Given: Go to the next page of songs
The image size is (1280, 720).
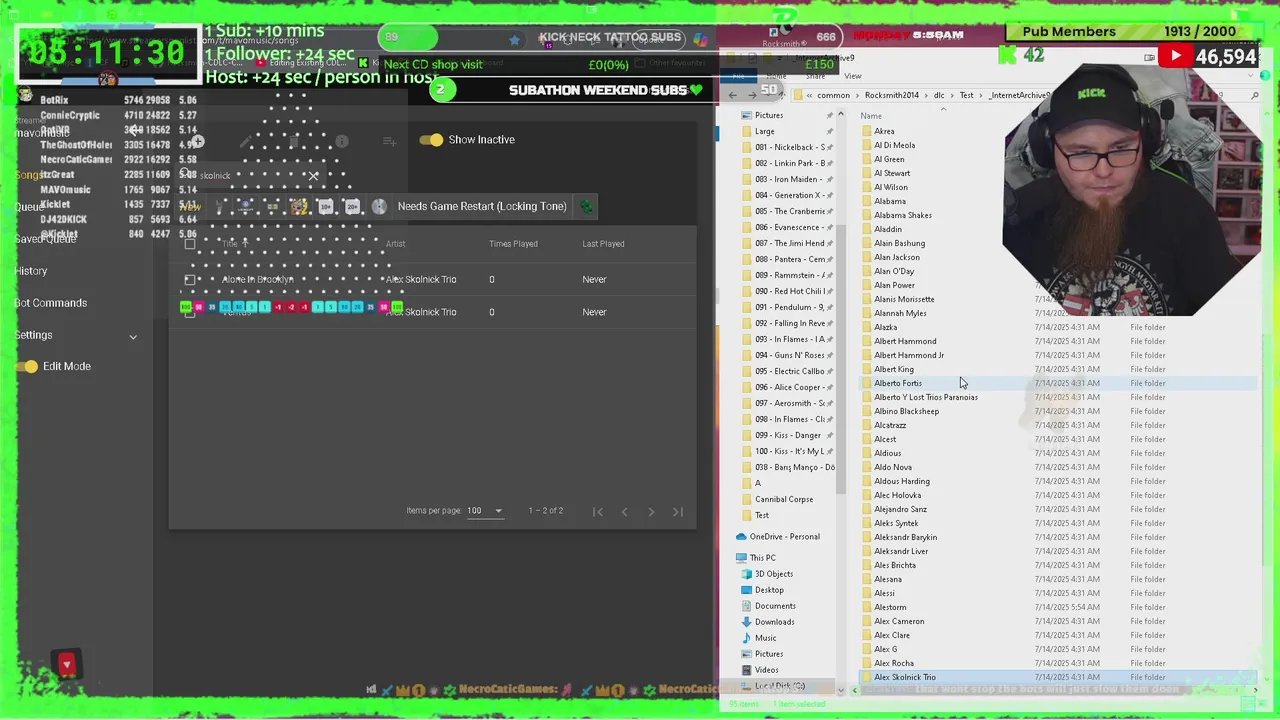Looking at the screenshot, I should 651,512.
